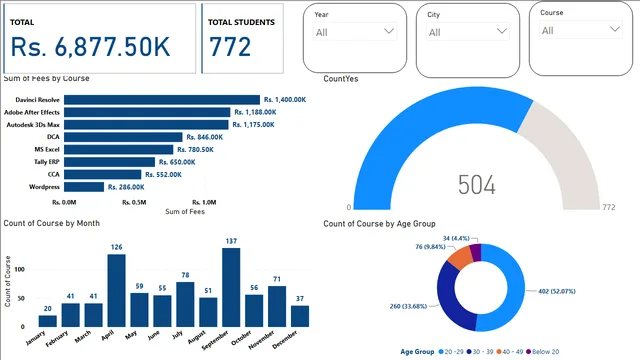The width and height of the screenshot is (640, 360).
Task: Open the Course slicer dropdown
Action: click(x=581, y=30)
